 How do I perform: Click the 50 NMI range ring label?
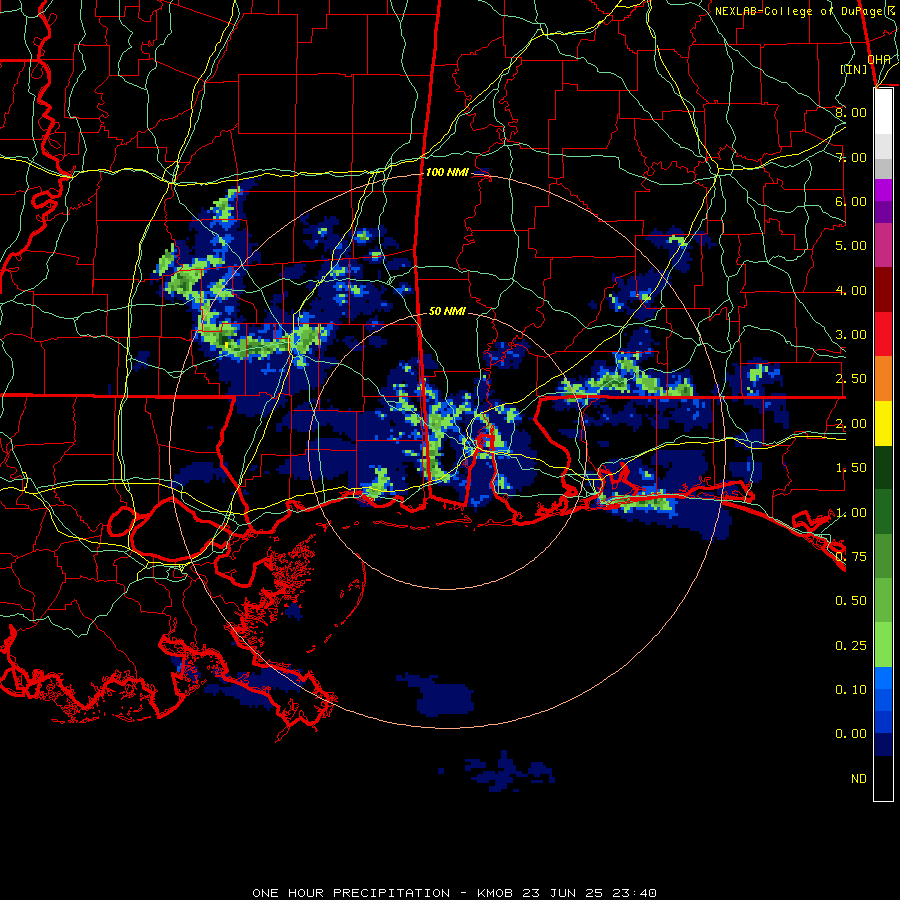pos(447,311)
